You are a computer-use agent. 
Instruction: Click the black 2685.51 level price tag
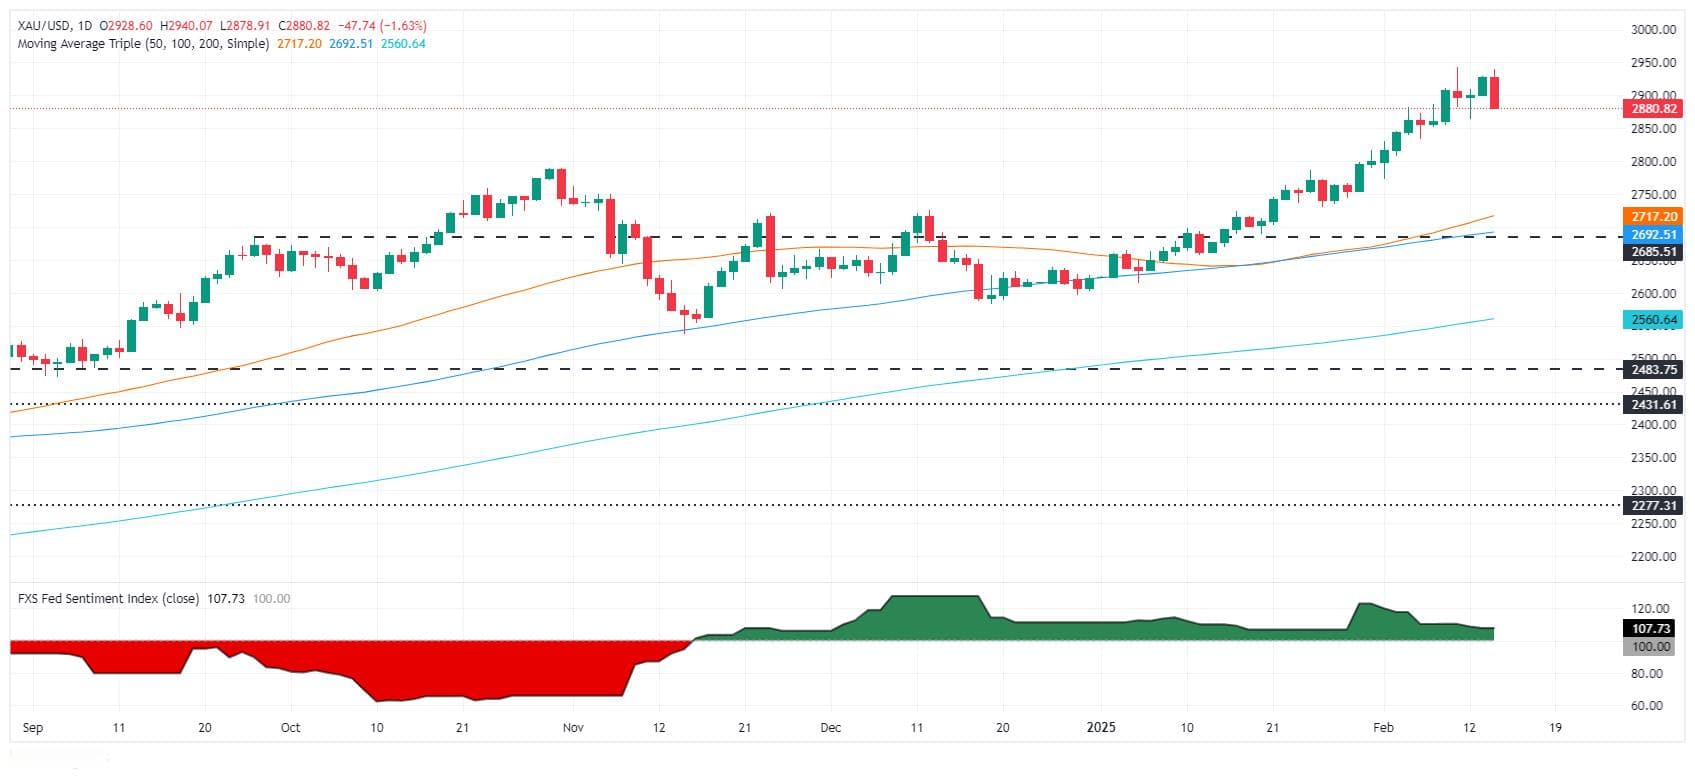(1652, 252)
